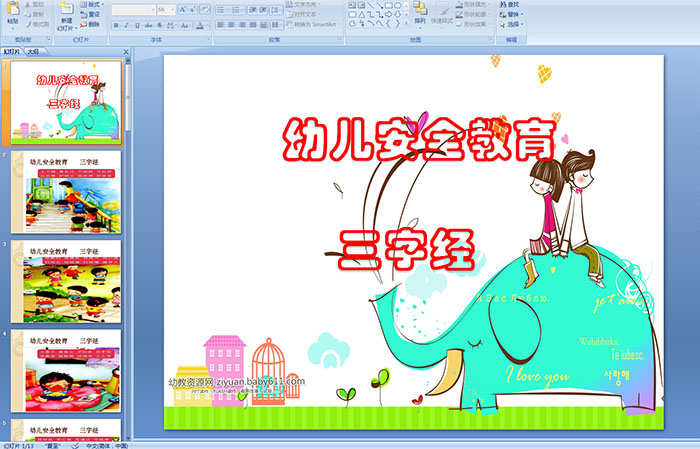The height and width of the screenshot is (449, 700).
Task: Select the triangle shape in gallery
Action: (362, 15)
